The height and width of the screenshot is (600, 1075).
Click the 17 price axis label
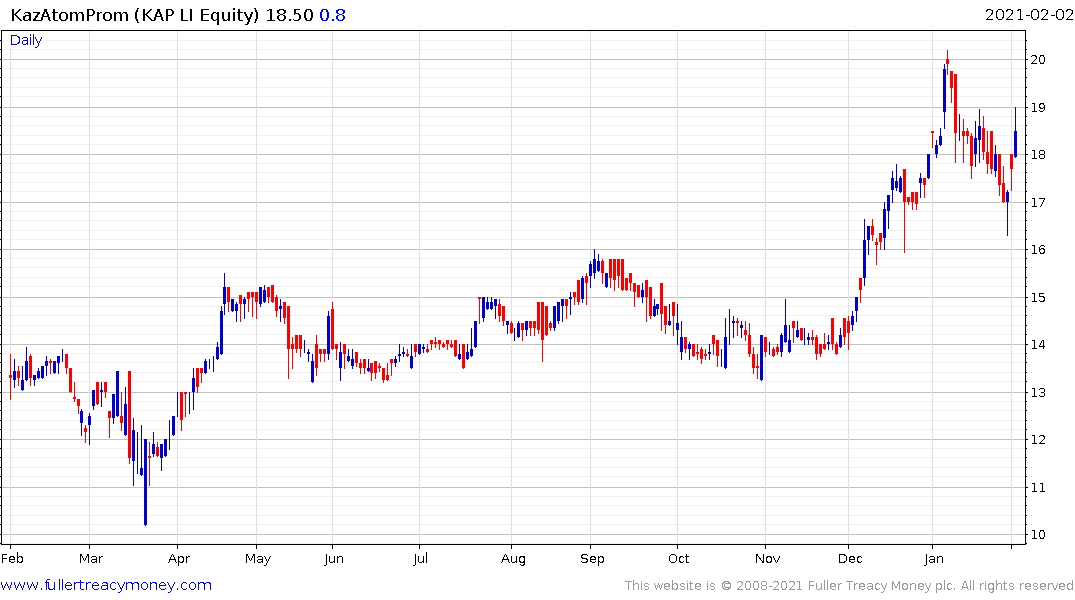(1038, 203)
